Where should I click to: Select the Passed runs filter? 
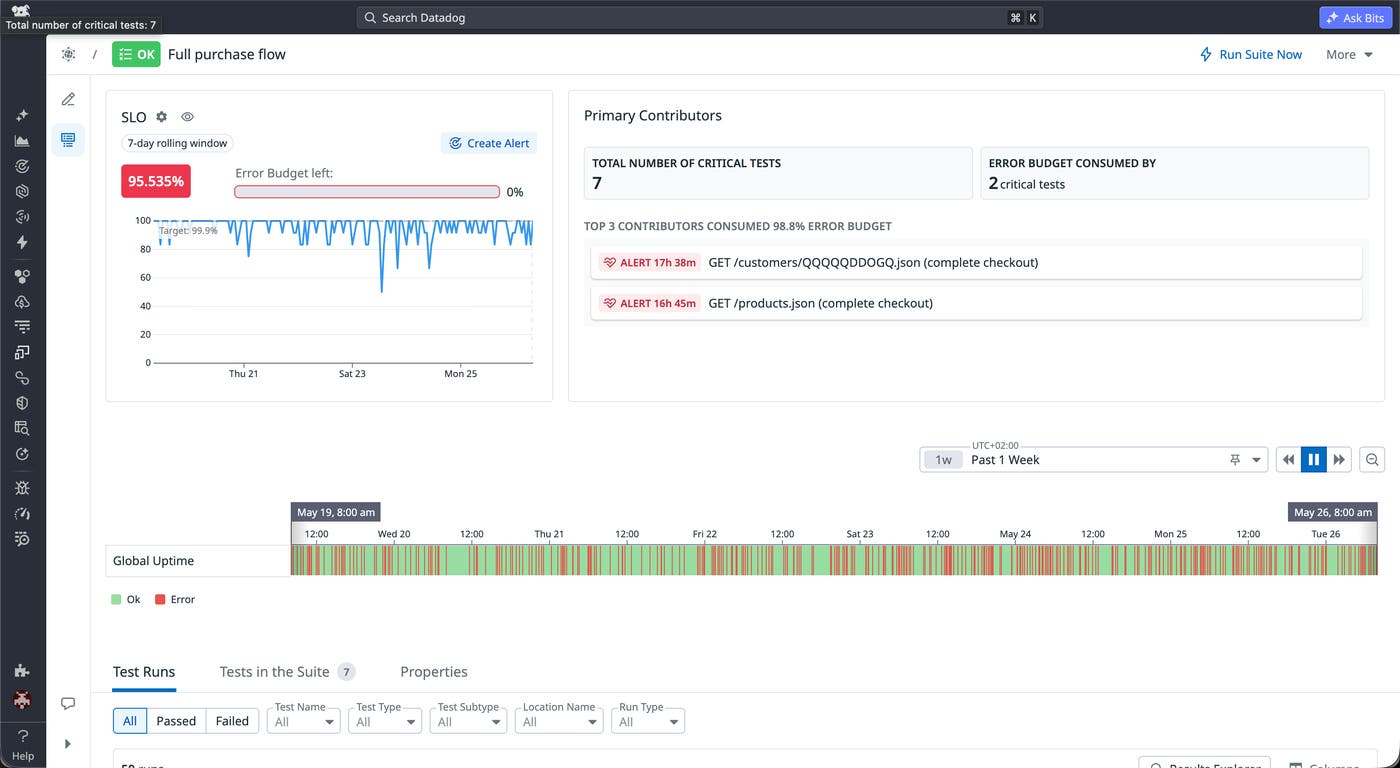(176, 721)
